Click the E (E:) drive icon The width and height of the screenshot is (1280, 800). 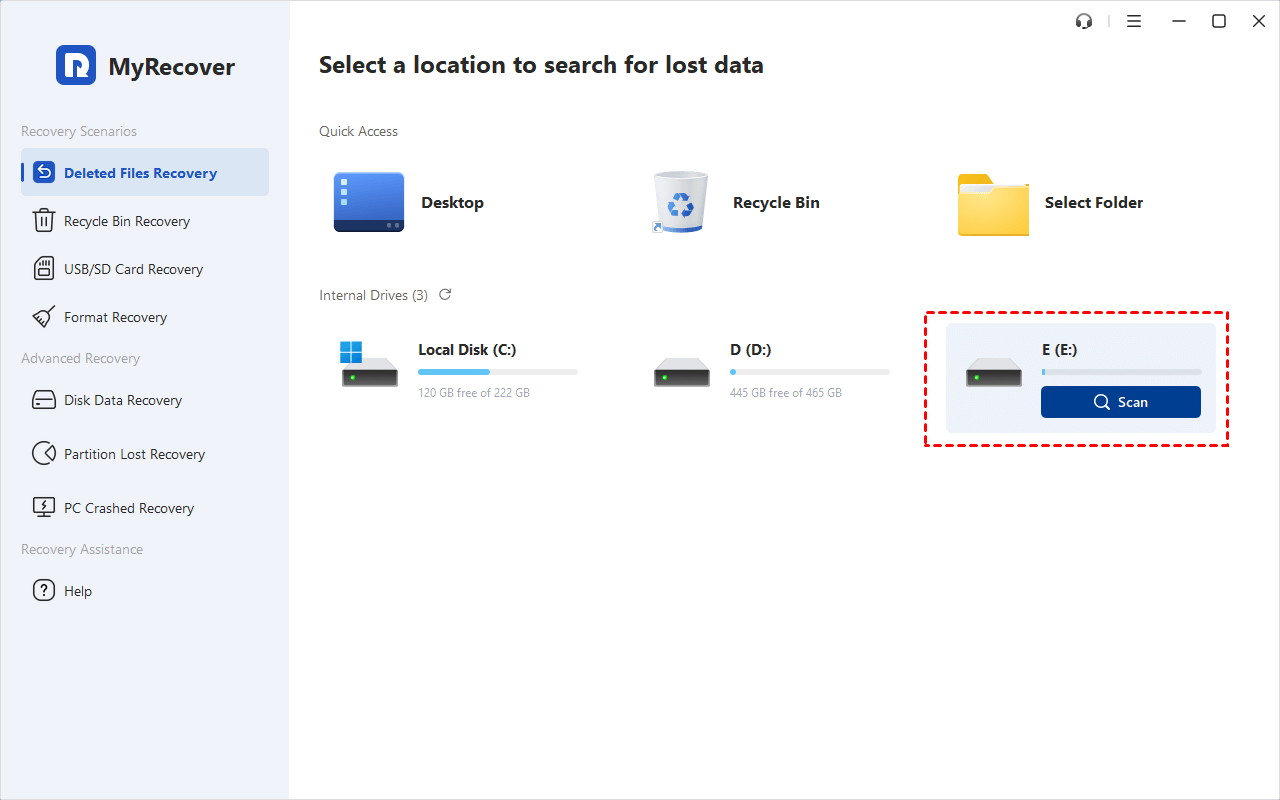(x=994, y=373)
